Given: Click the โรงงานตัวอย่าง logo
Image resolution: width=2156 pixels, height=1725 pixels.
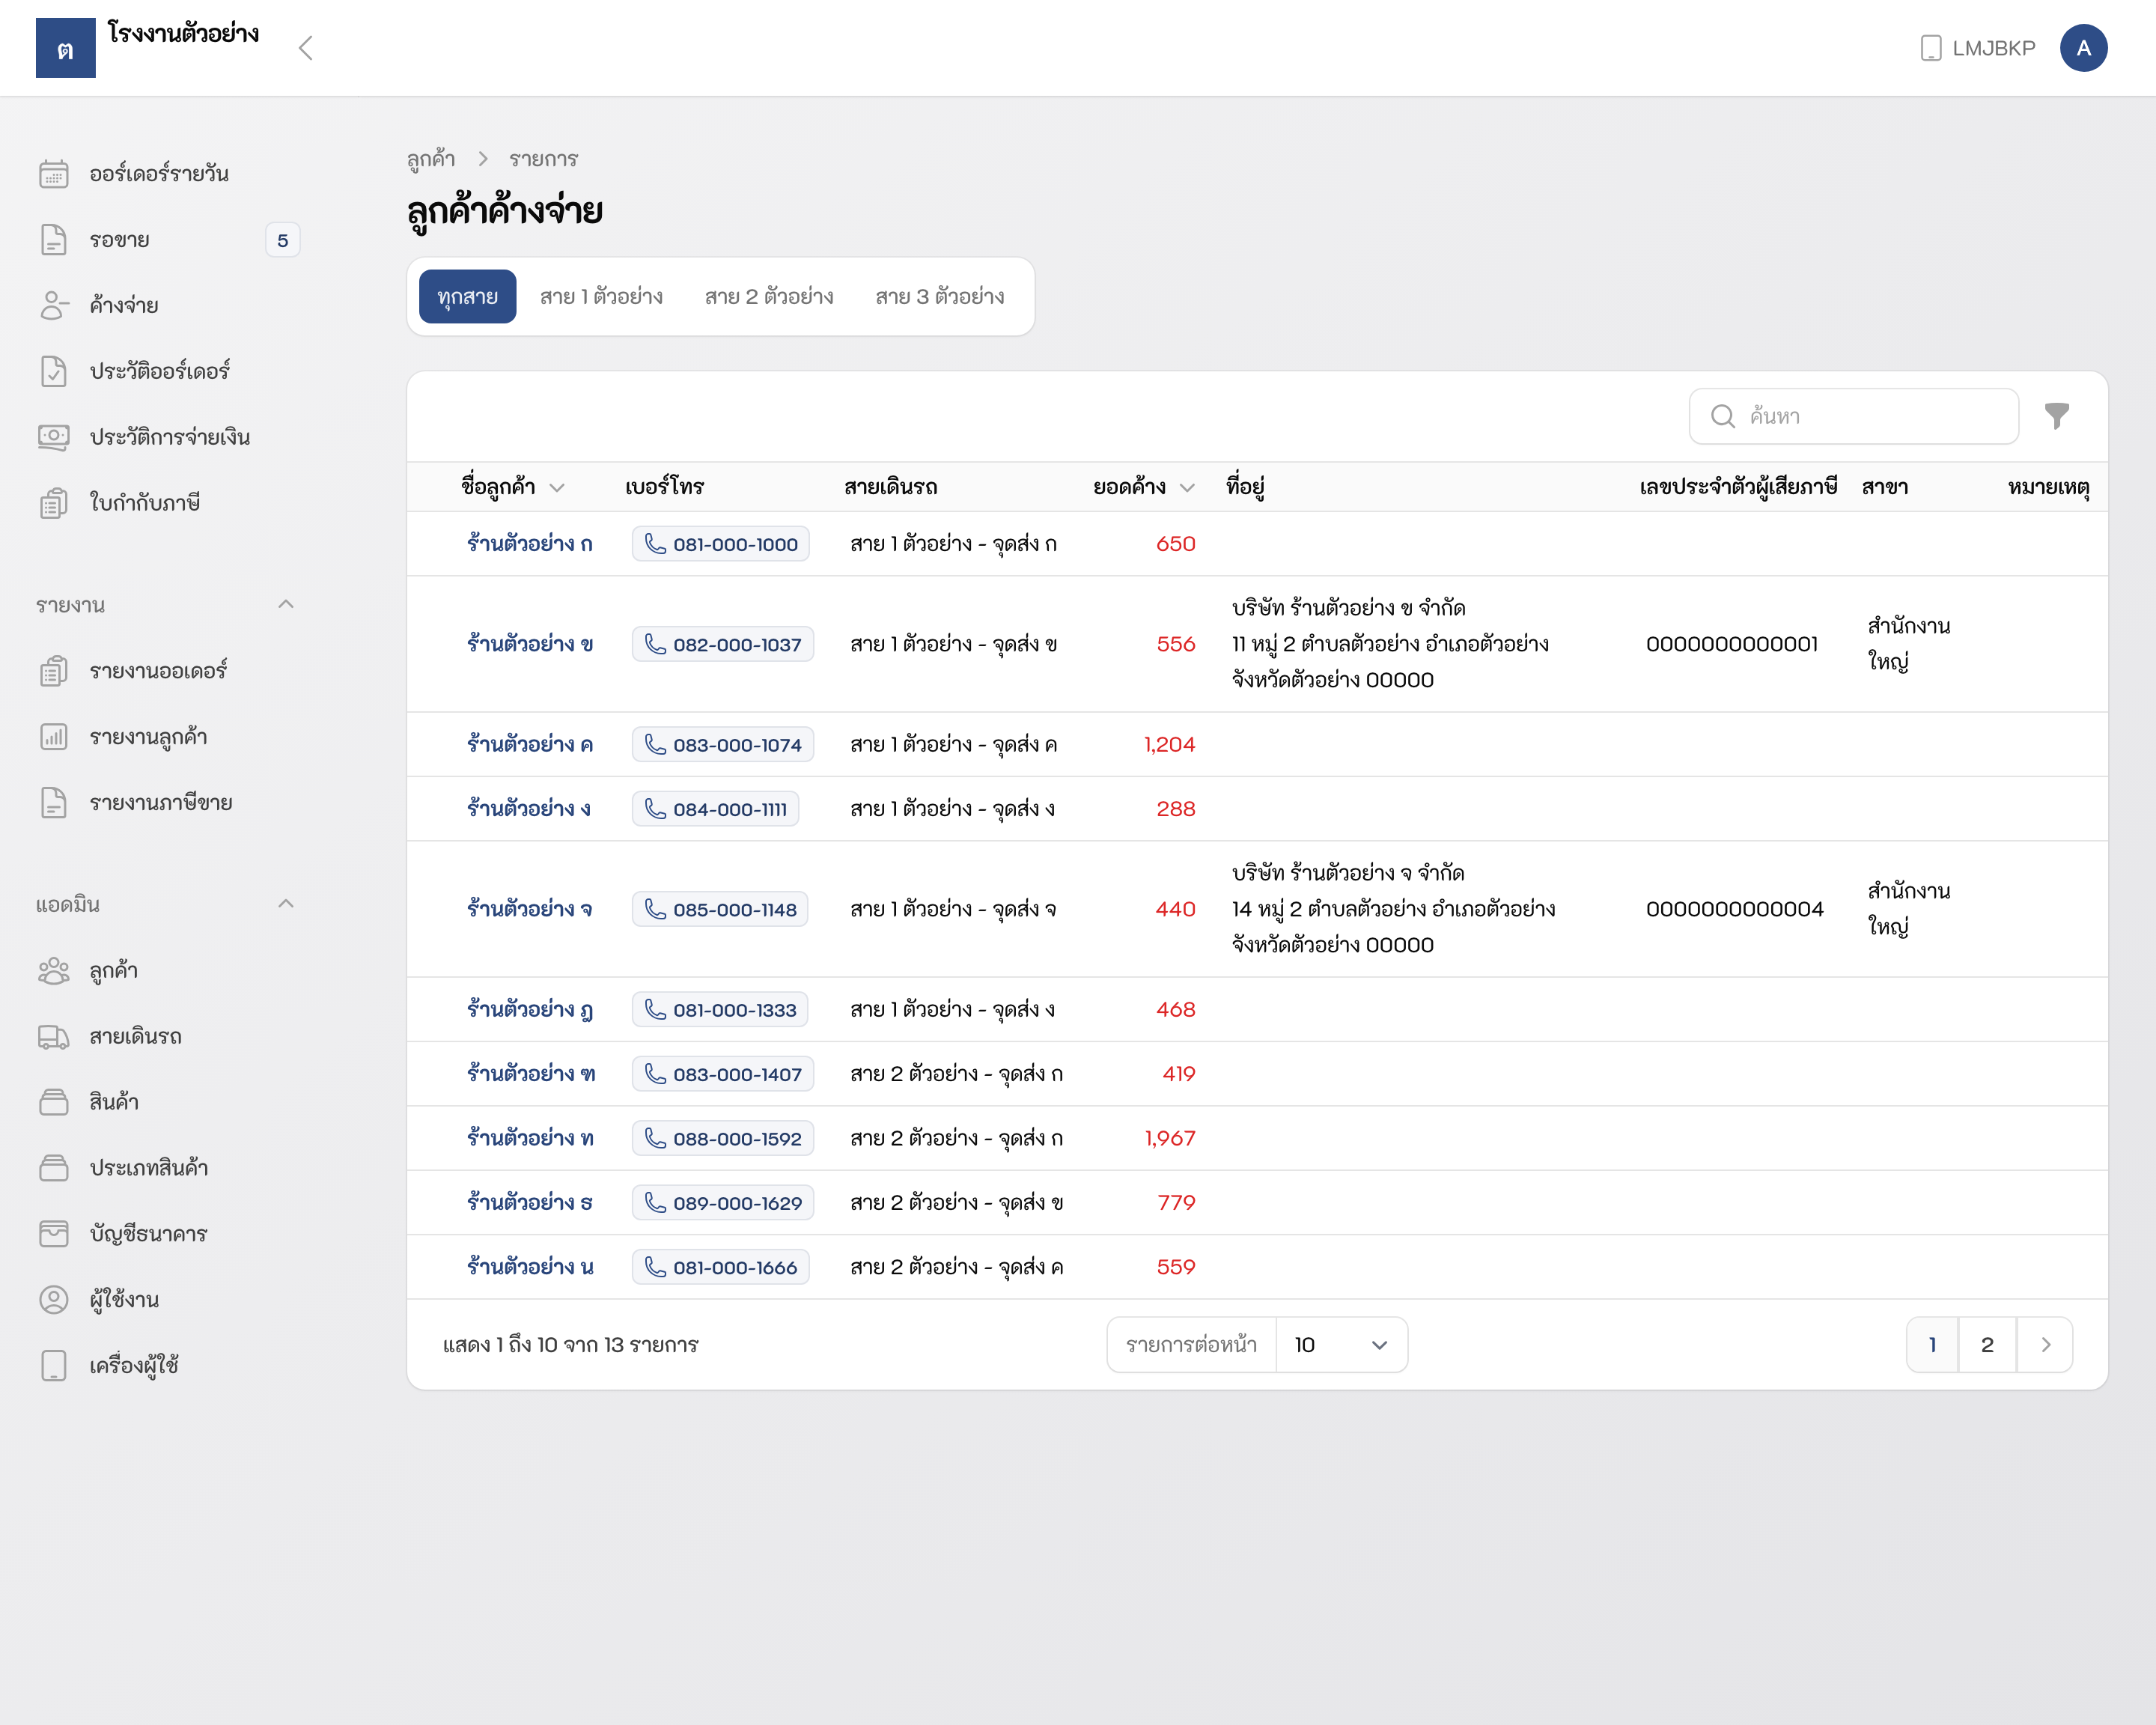Looking at the screenshot, I should point(66,48).
